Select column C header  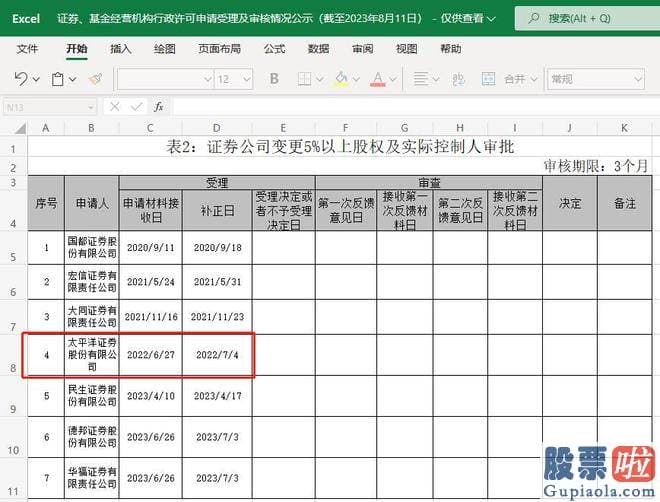pyautogui.click(x=150, y=128)
